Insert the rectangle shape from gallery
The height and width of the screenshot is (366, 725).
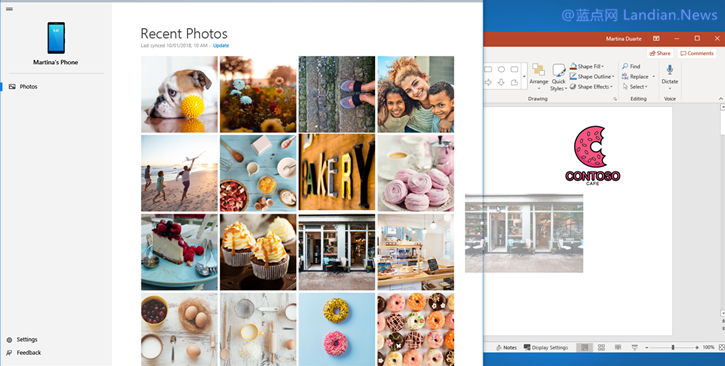(488, 69)
